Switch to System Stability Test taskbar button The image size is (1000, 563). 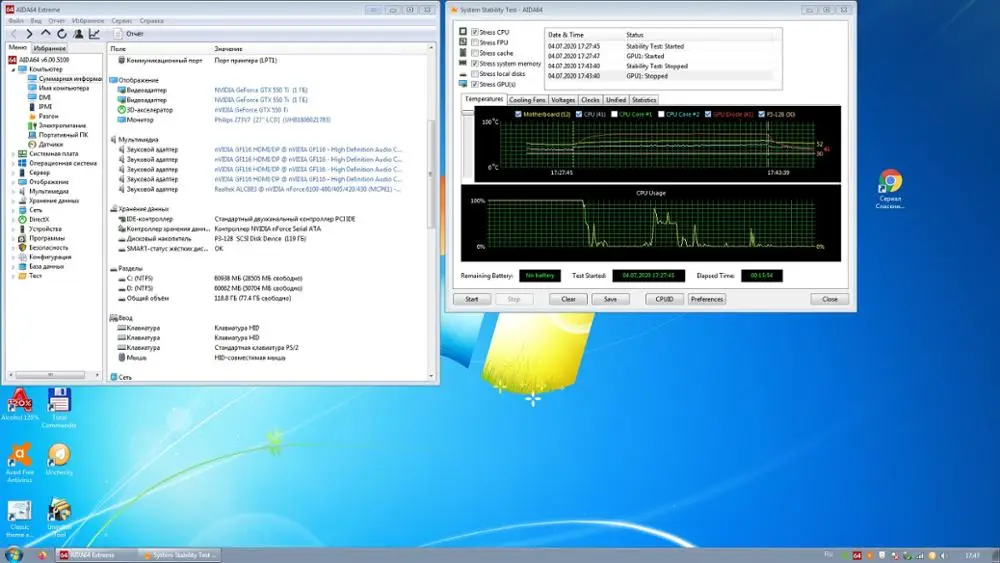coord(180,555)
